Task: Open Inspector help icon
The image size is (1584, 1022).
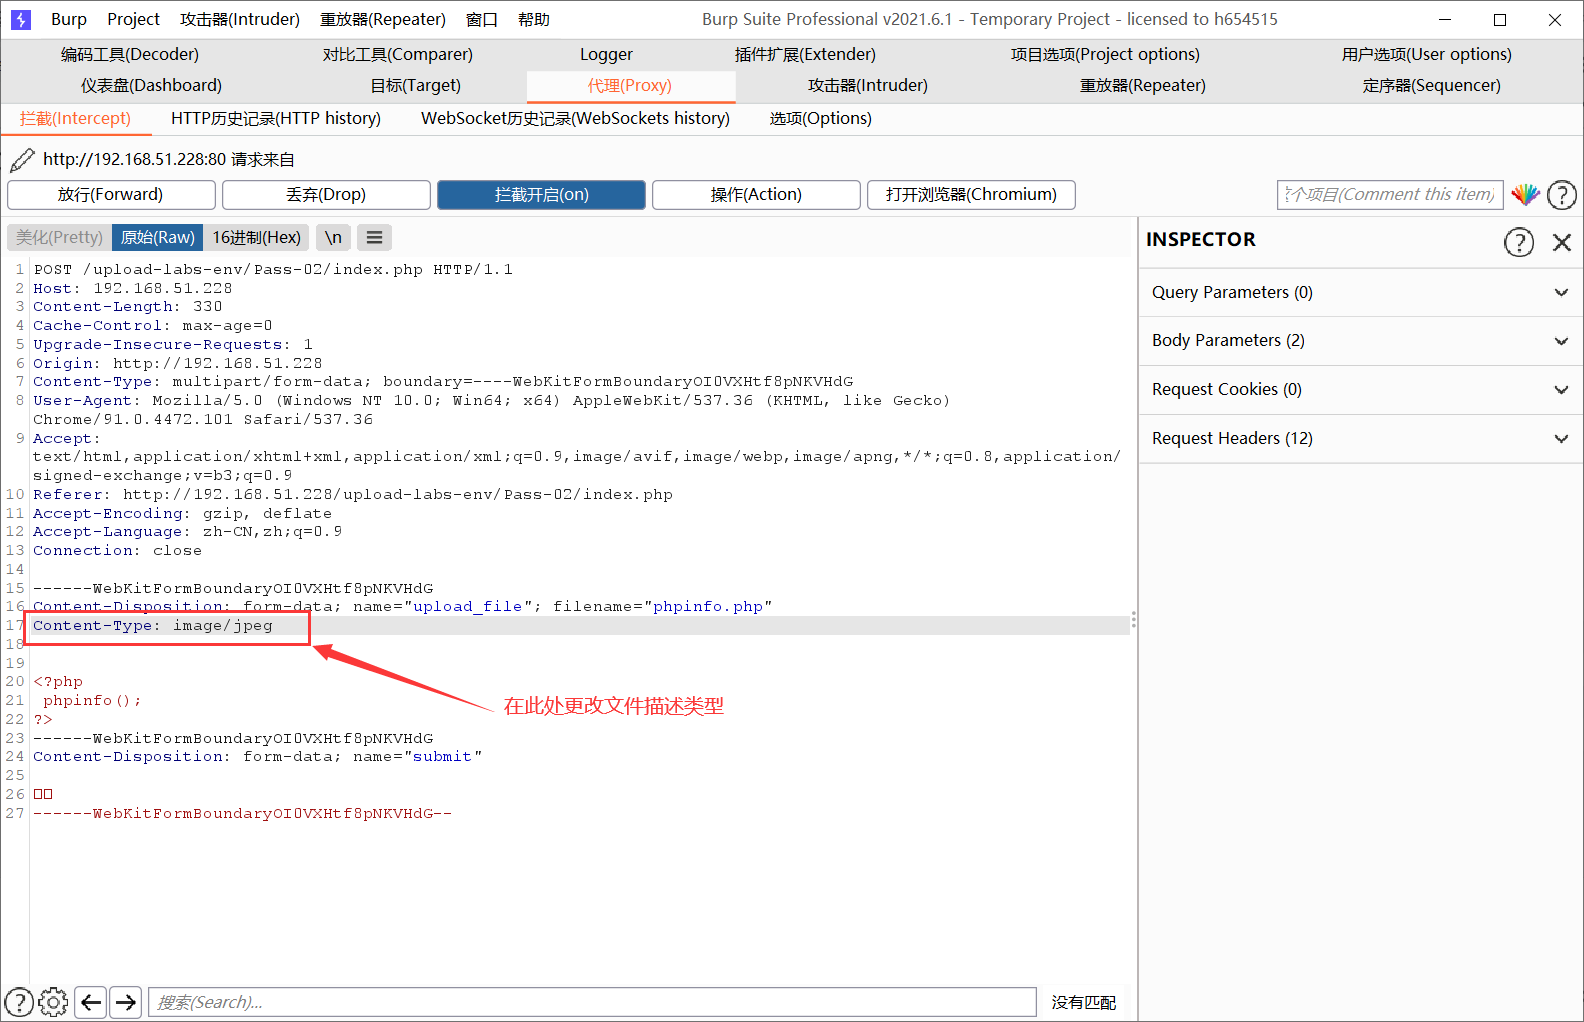Action: point(1519,242)
